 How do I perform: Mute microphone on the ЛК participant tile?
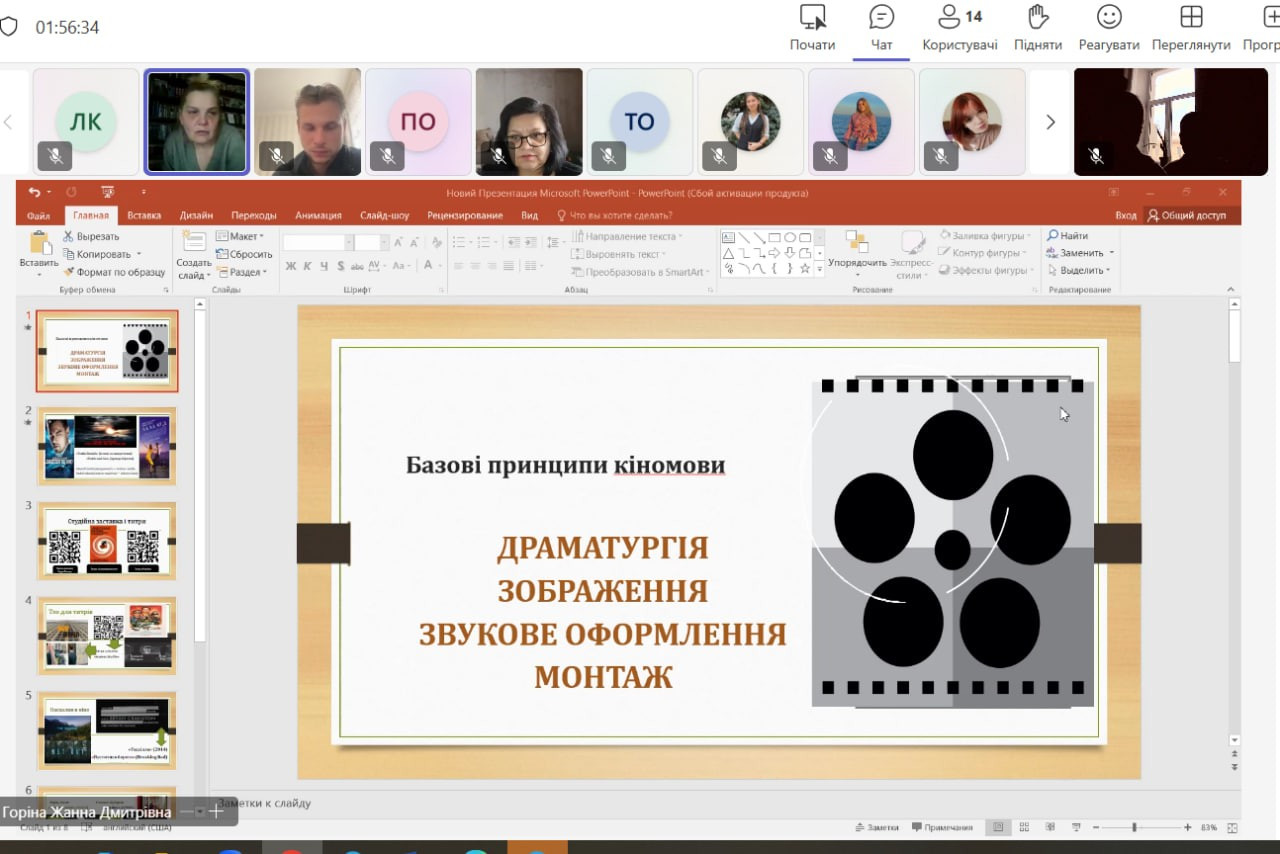coord(54,157)
